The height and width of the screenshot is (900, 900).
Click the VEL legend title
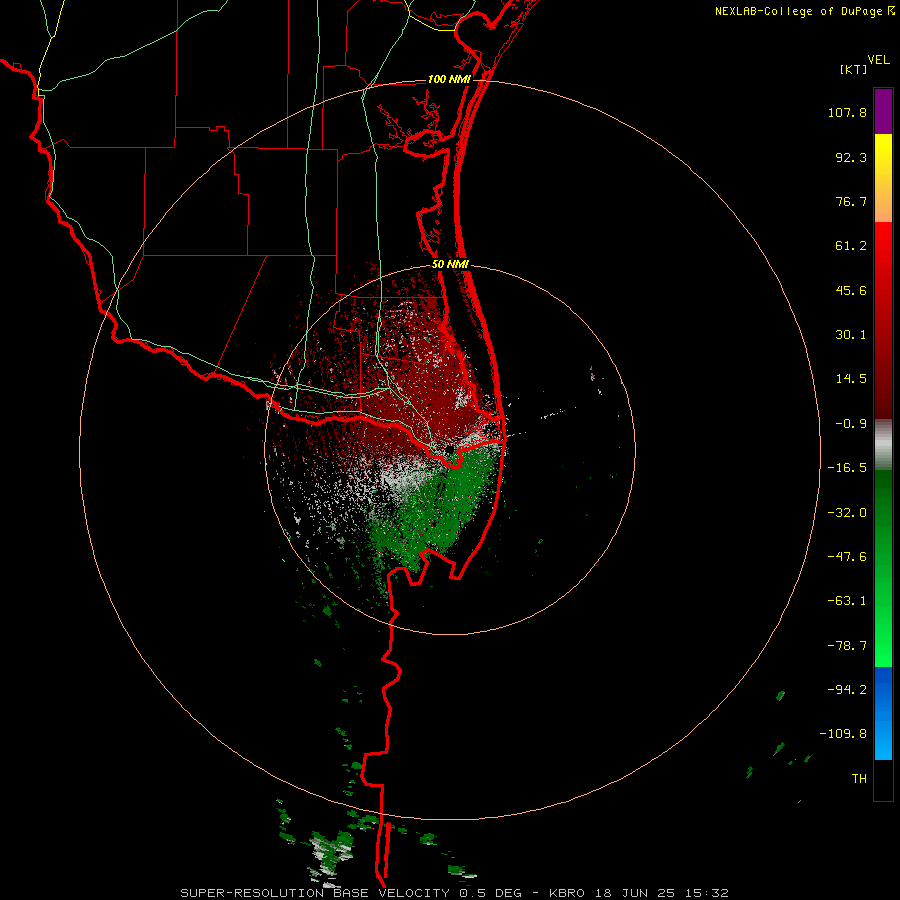[878, 60]
